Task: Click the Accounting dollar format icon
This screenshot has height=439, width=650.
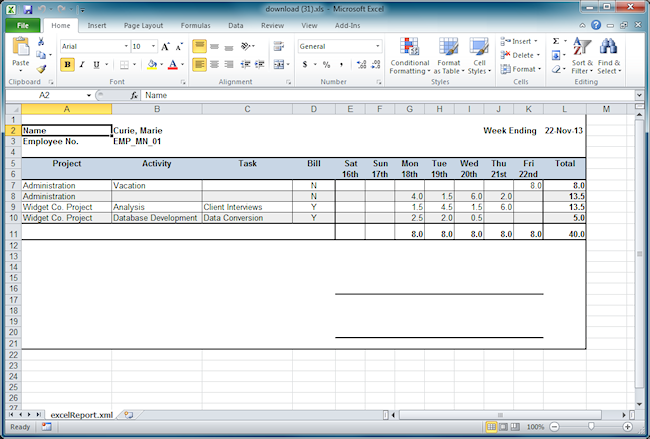Action: 305,64
